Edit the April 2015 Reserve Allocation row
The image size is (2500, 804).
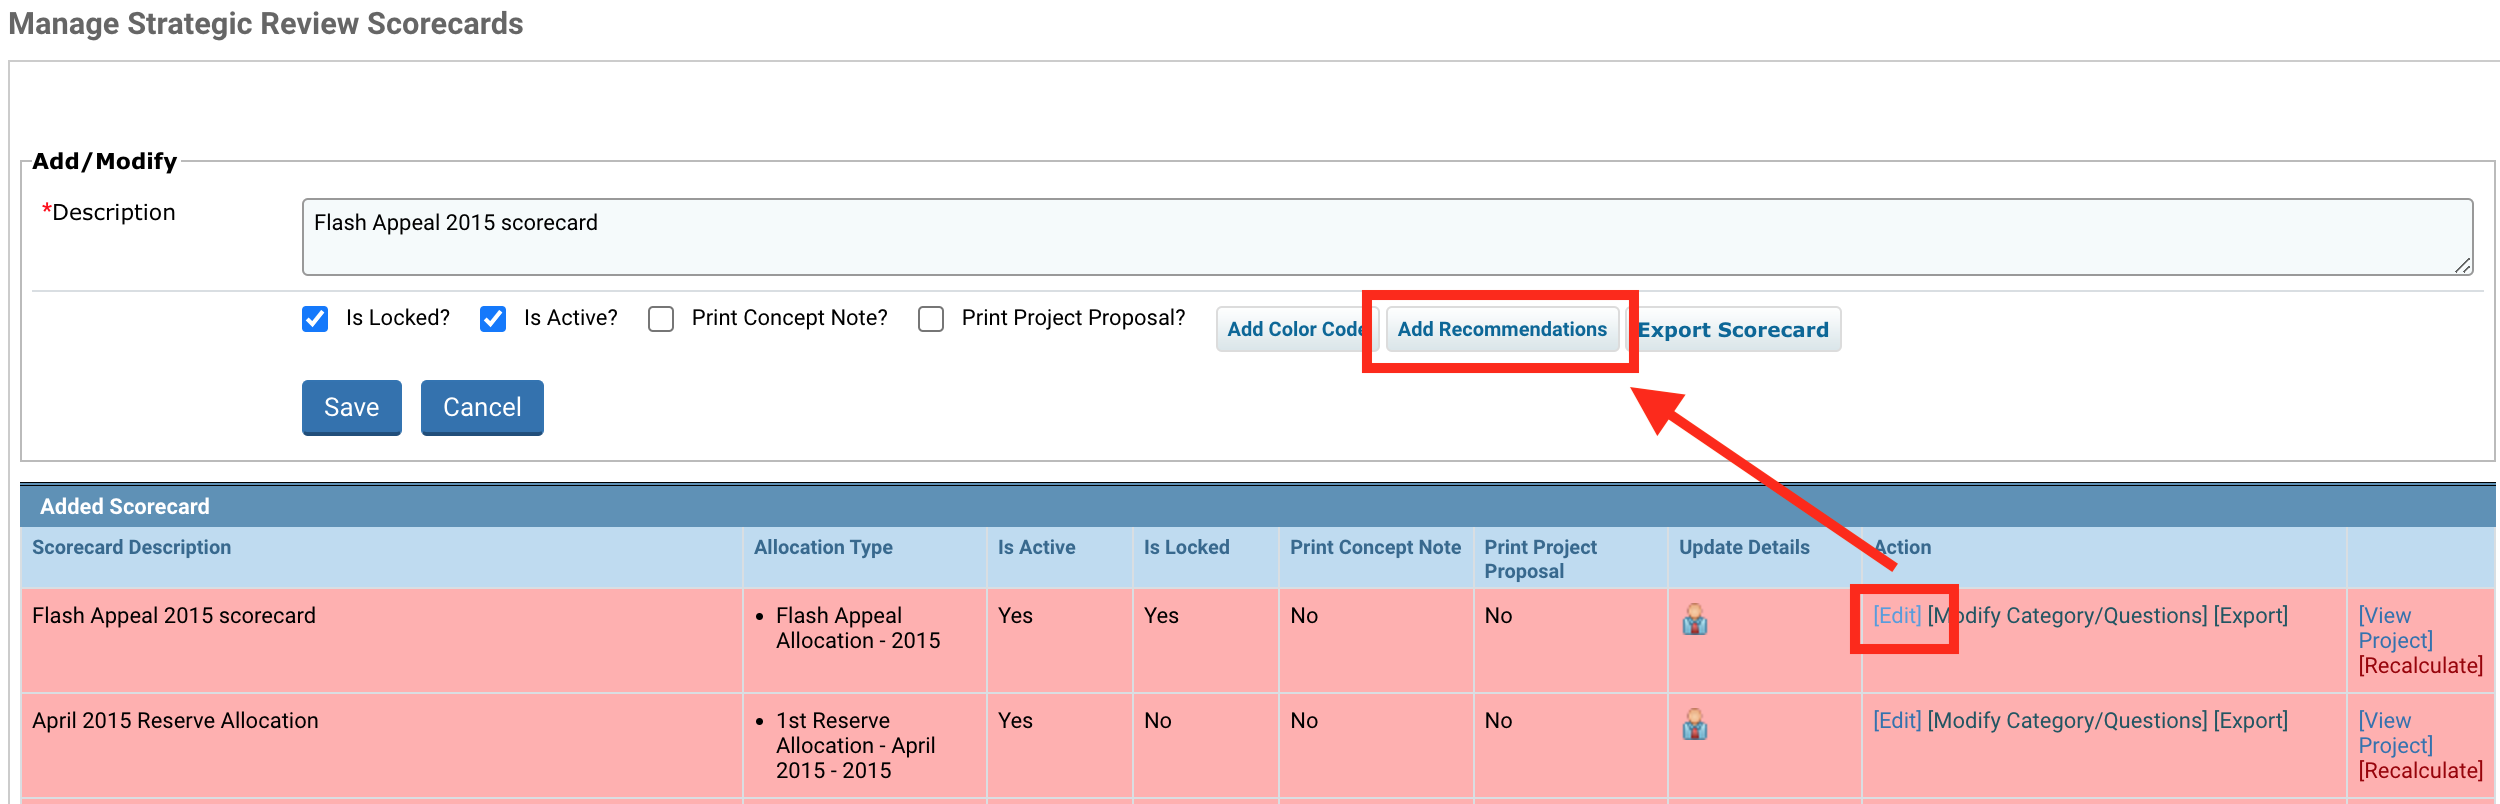point(1897,721)
